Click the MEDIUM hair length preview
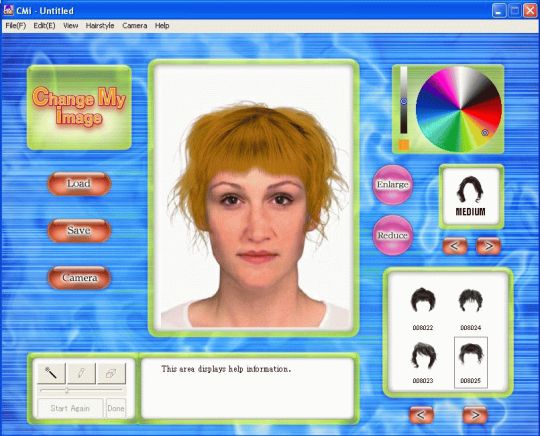This screenshot has height=436, width=540. coord(471,196)
